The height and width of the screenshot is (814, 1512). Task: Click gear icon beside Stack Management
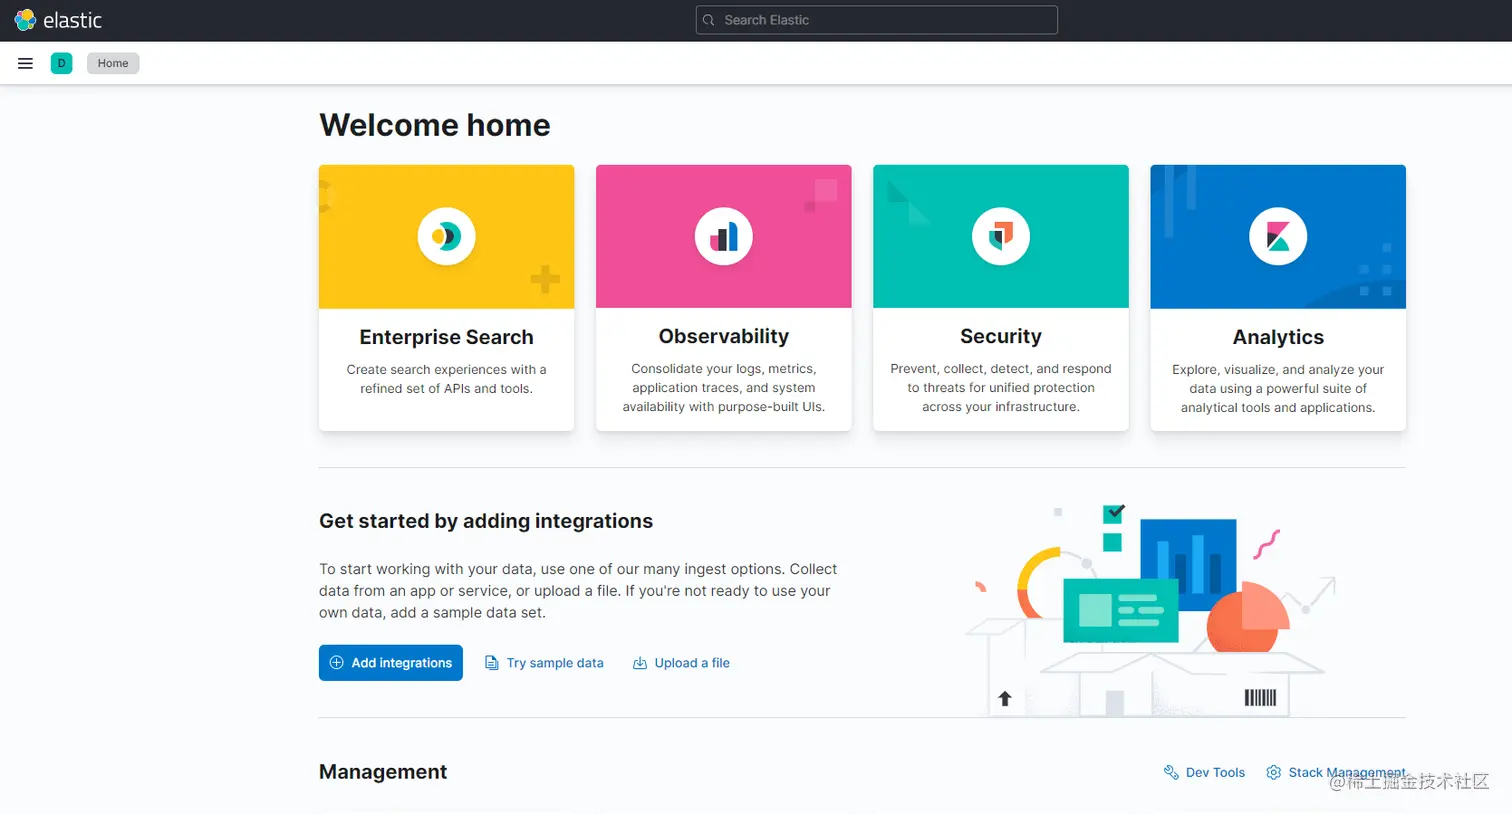pos(1273,772)
